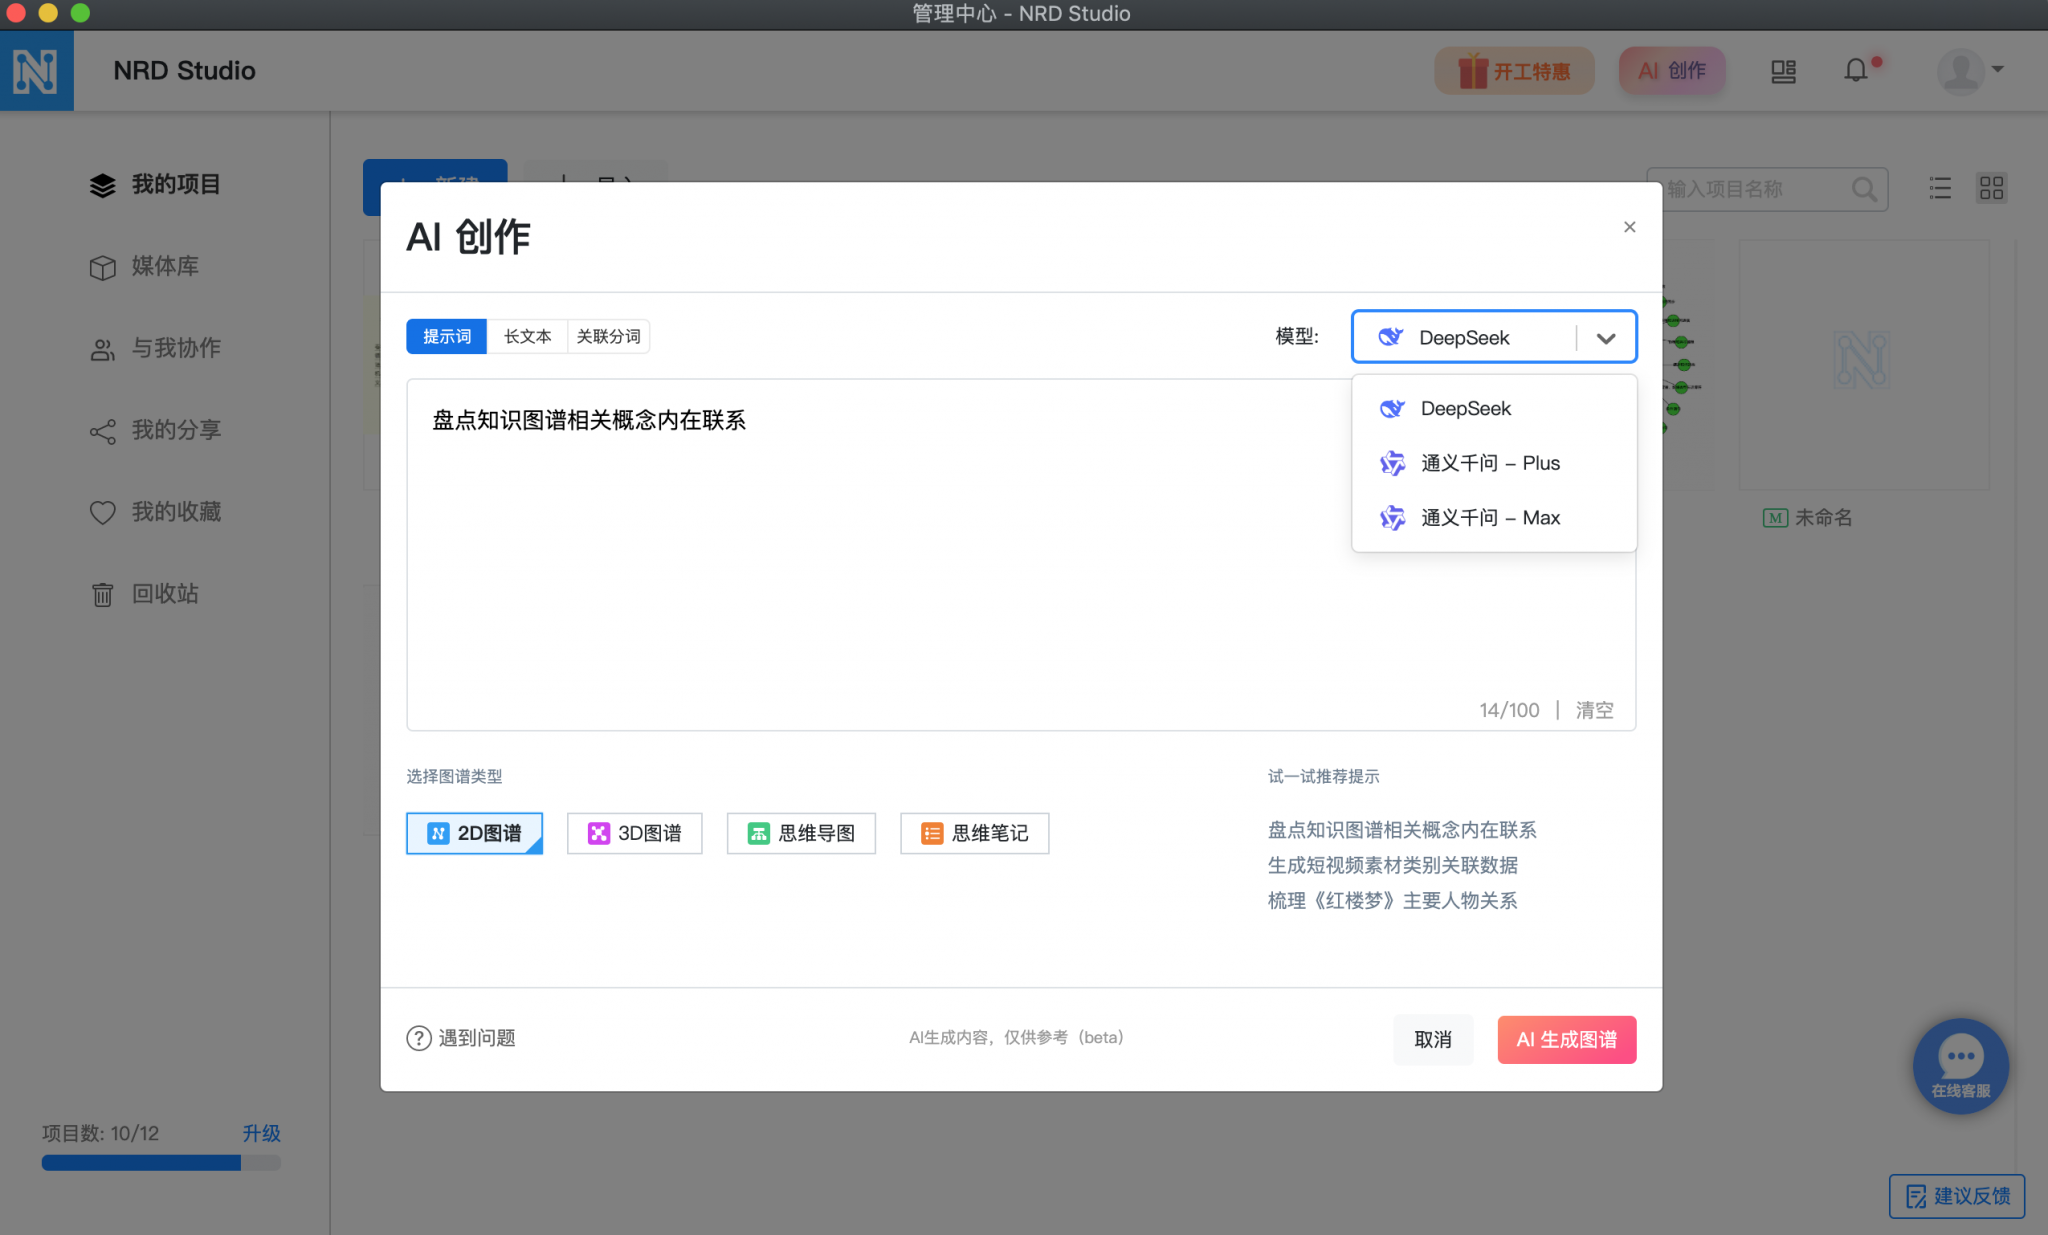
Task: Click inside the prompt text area
Action: (x=900, y=550)
